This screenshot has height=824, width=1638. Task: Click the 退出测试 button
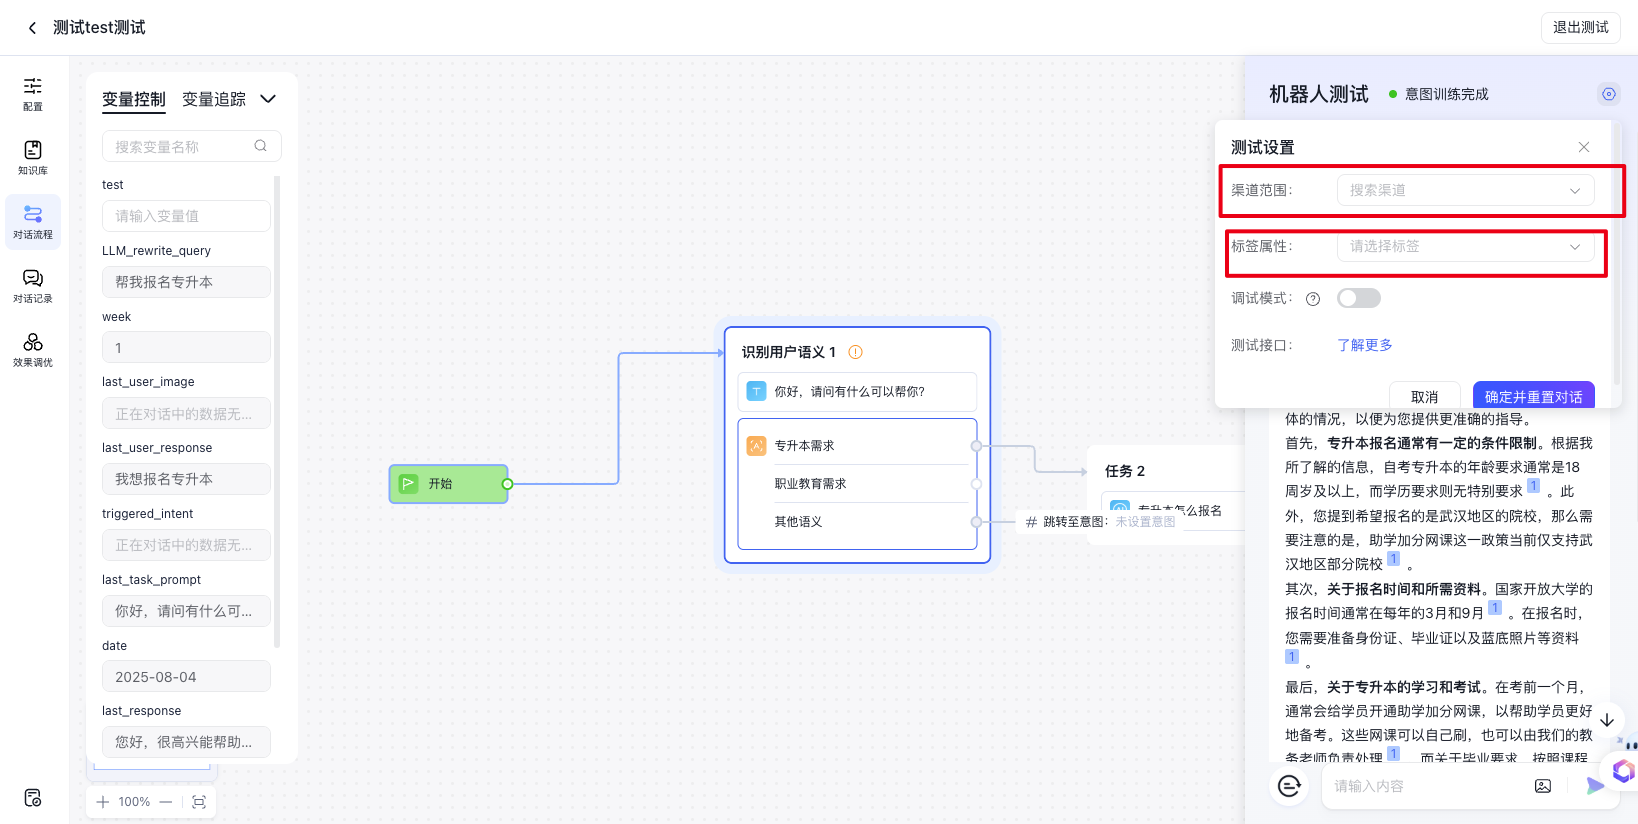tap(1580, 28)
